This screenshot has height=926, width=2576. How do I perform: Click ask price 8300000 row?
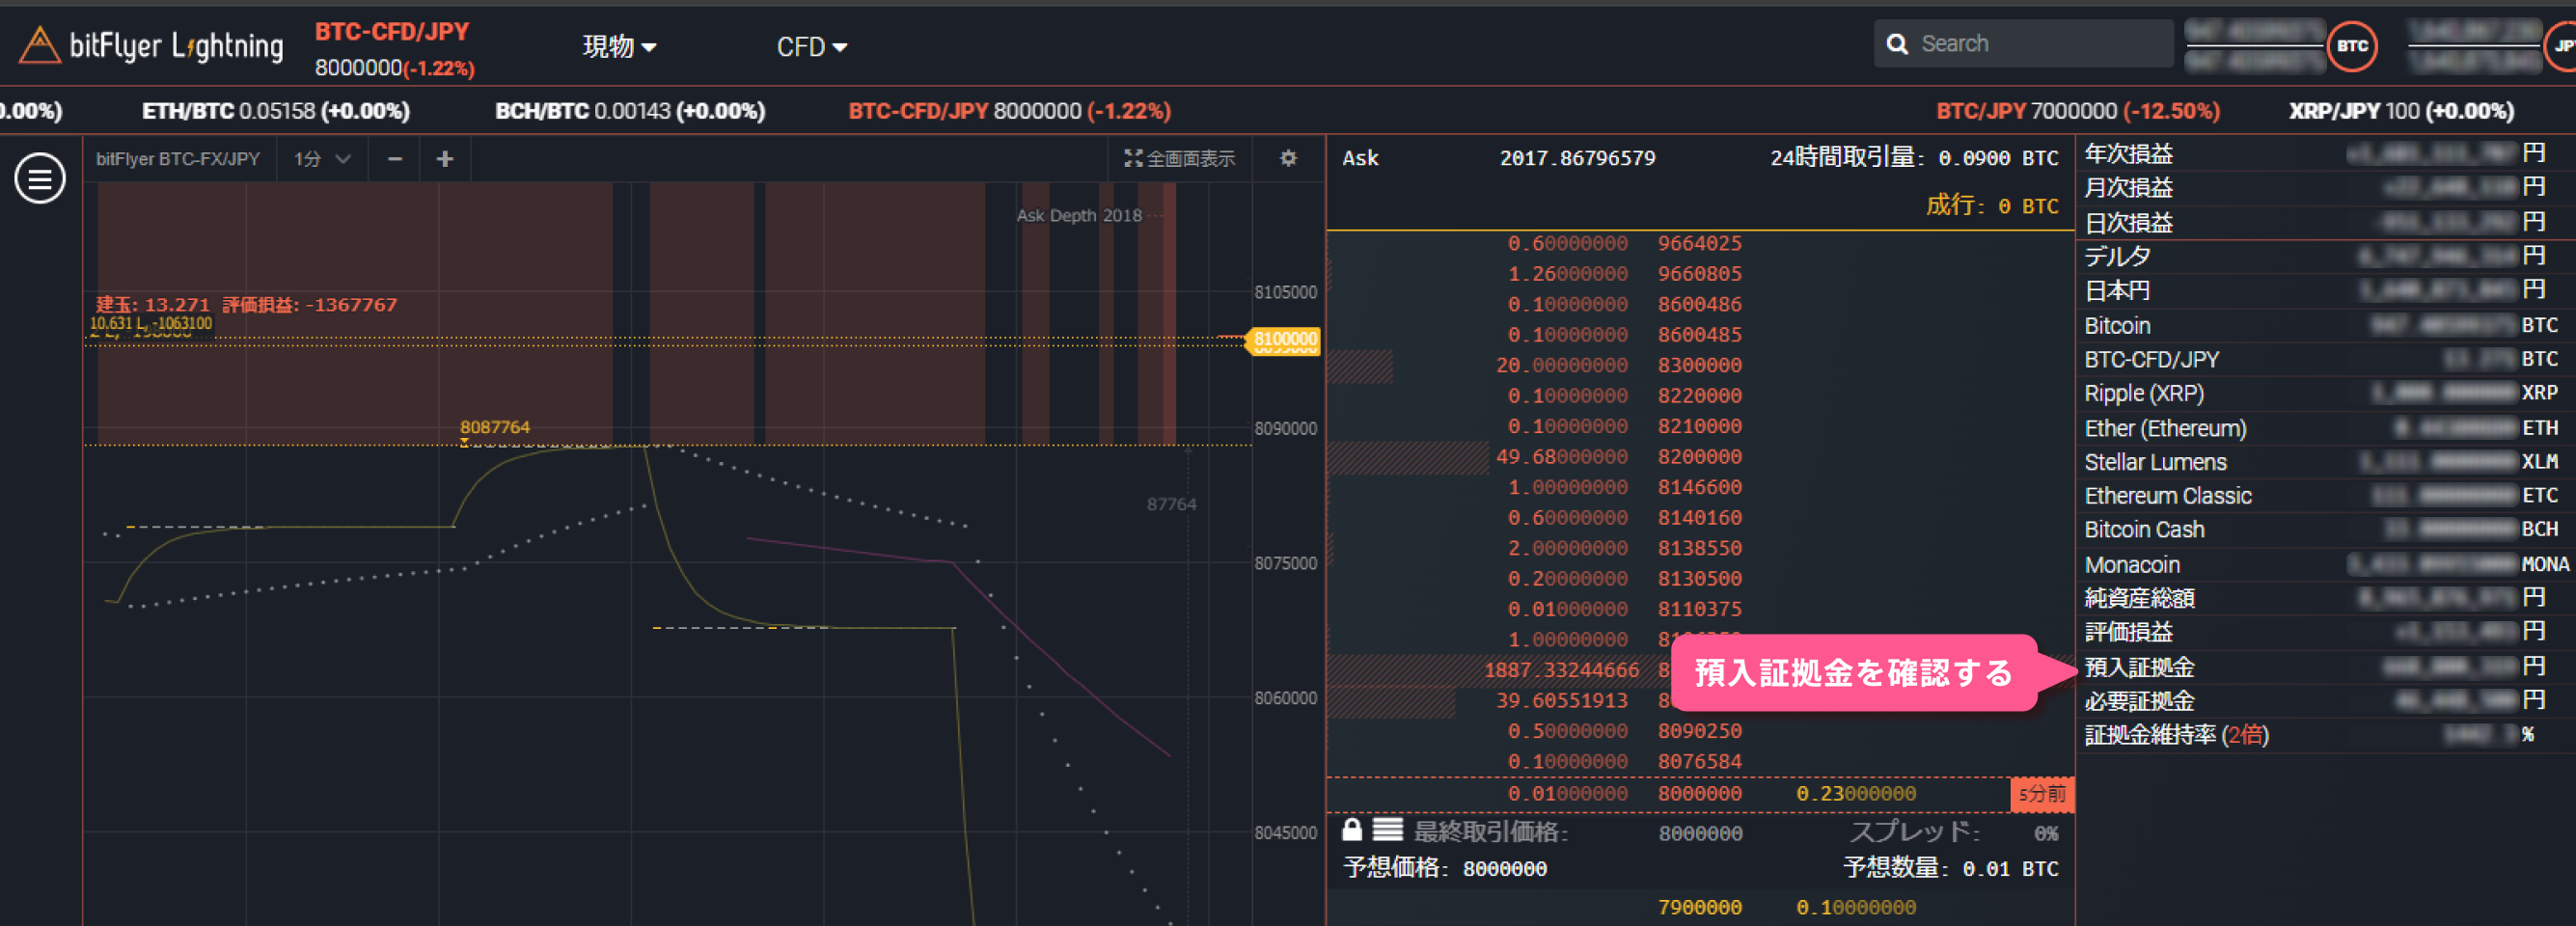click(x=1700, y=365)
